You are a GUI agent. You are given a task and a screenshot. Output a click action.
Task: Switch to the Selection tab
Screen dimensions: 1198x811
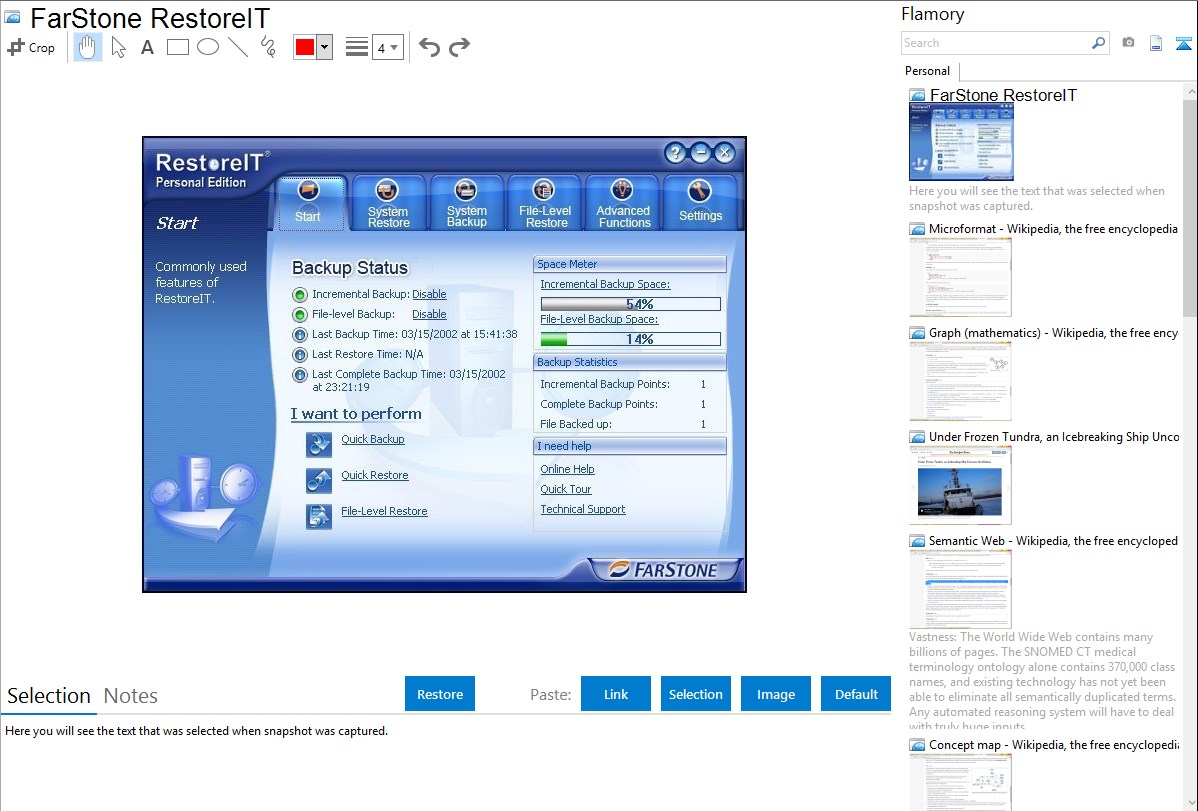coord(49,696)
